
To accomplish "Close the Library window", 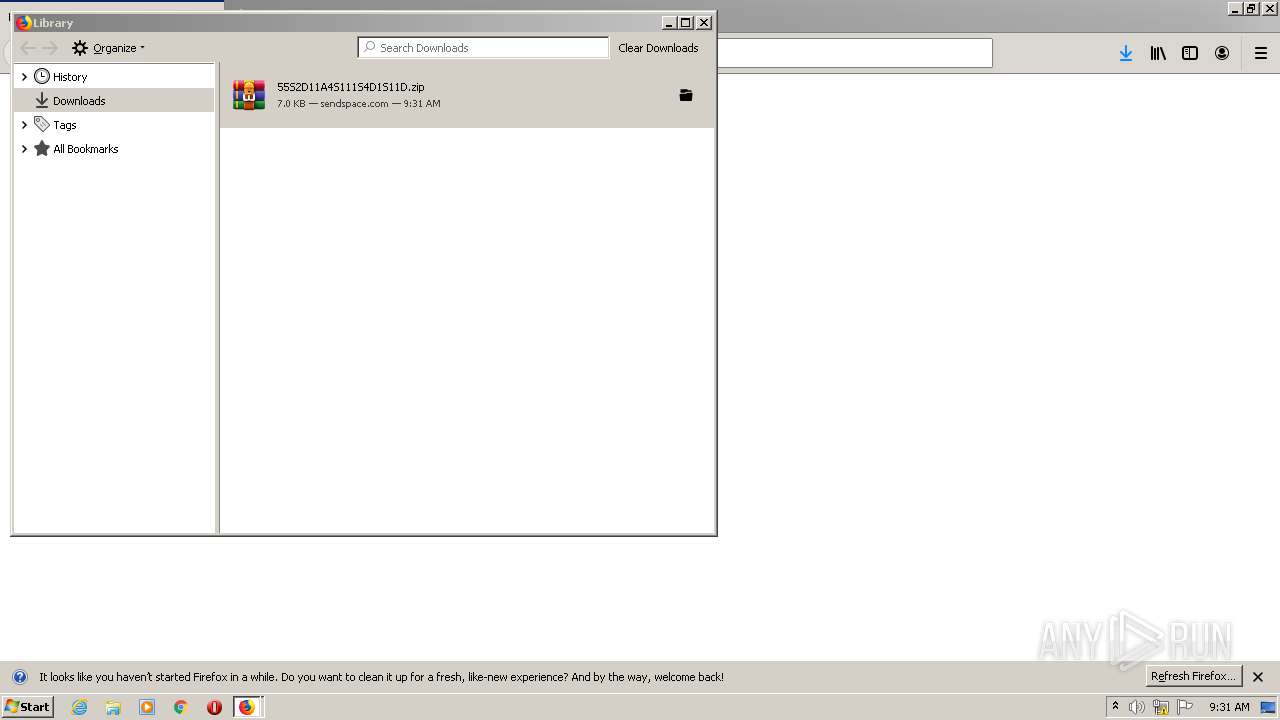I will click(x=704, y=23).
